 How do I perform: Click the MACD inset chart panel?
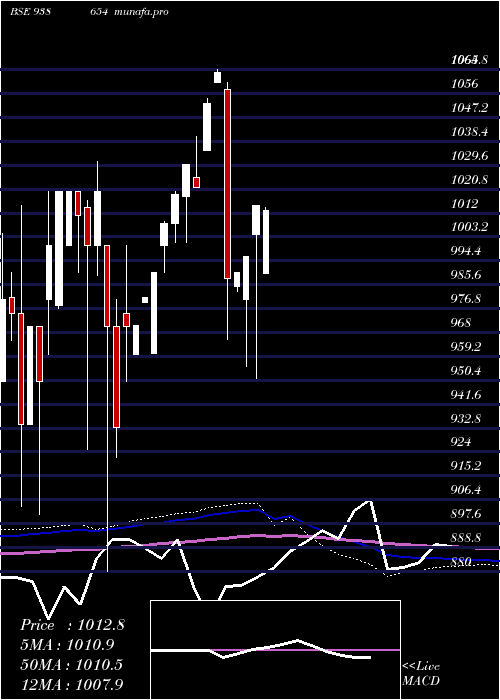point(275,650)
